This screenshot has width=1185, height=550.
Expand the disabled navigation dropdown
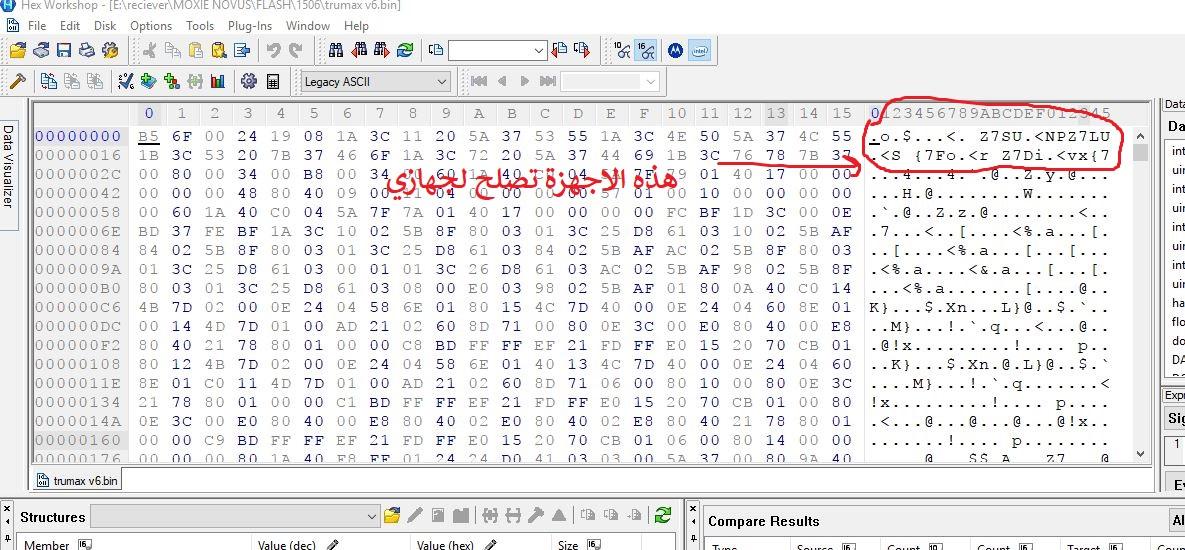(x=650, y=82)
